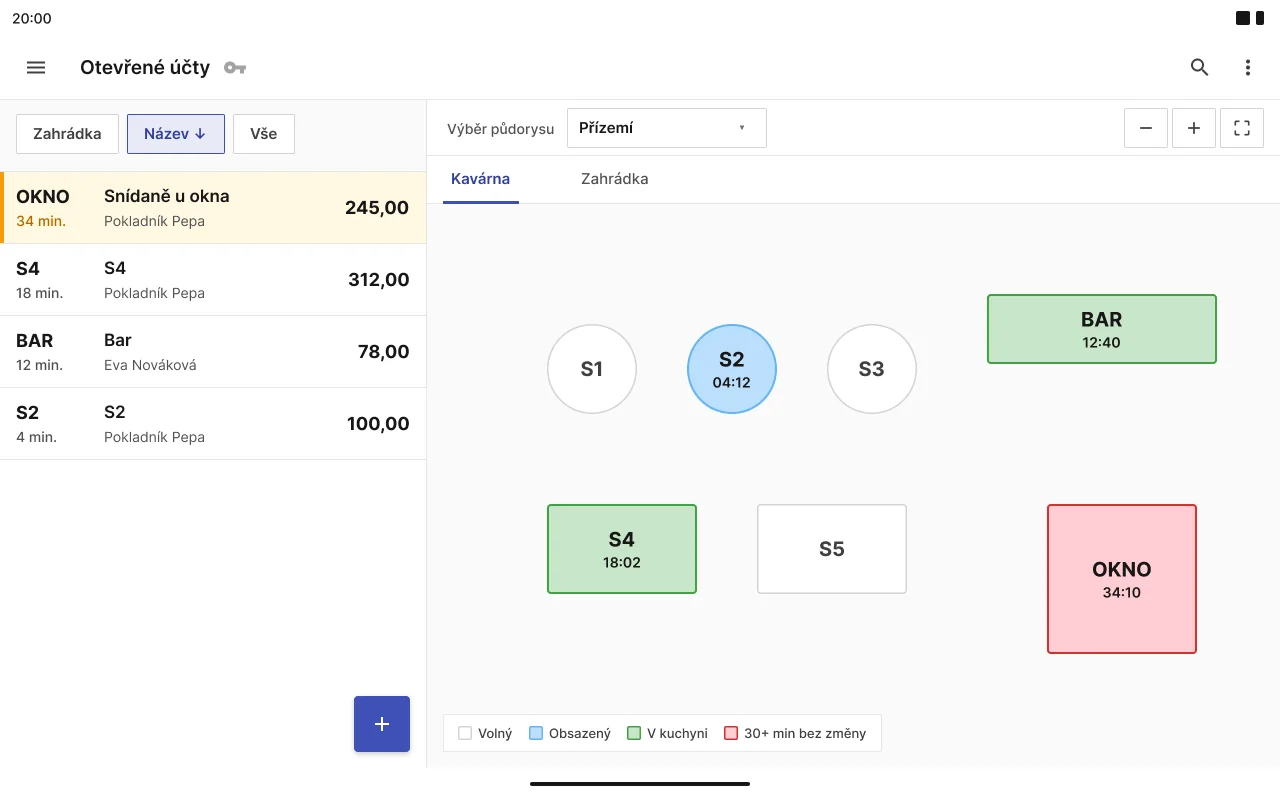The width and height of the screenshot is (1280, 800).
Task: Click the Obsazený legend swatch
Action: pyautogui.click(x=536, y=733)
